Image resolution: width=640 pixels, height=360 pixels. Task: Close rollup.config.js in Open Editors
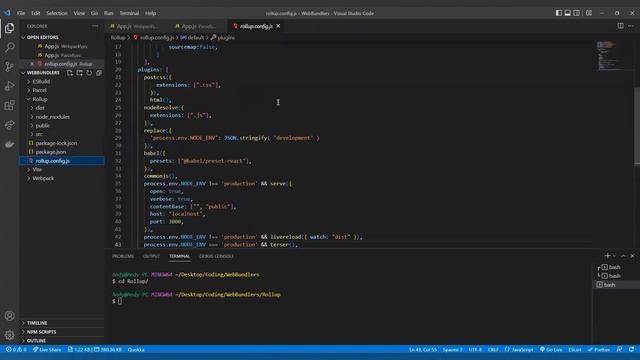(32, 64)
